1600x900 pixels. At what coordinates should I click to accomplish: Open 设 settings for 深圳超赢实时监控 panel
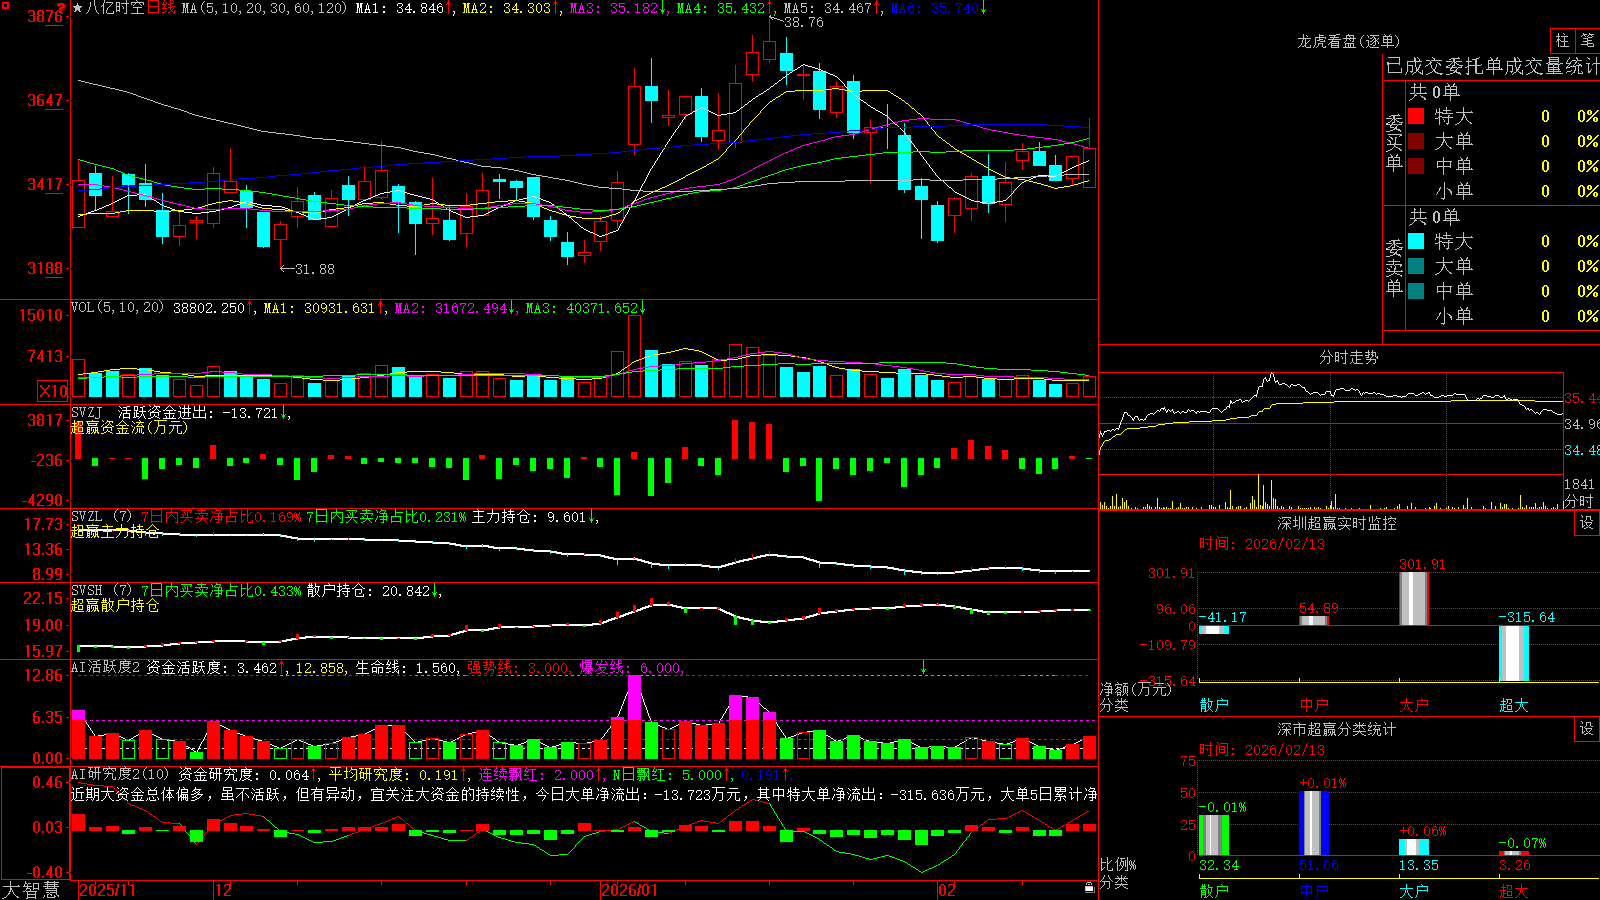click(x=1587, y=523)
